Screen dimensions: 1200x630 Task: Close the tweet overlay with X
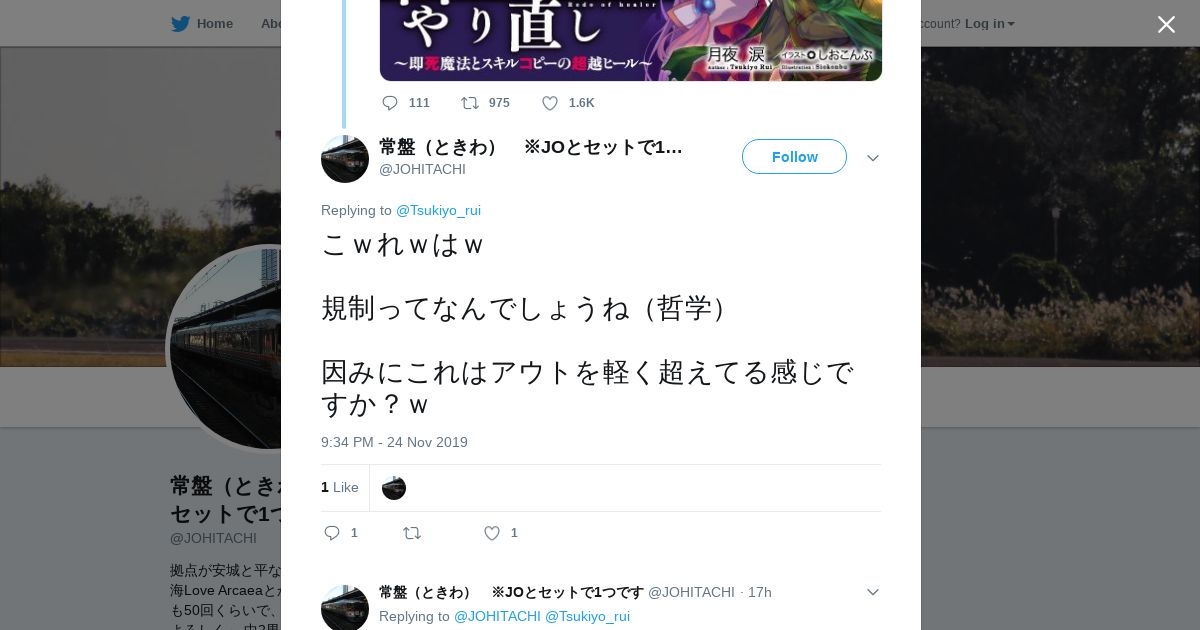coord(1166,24)
